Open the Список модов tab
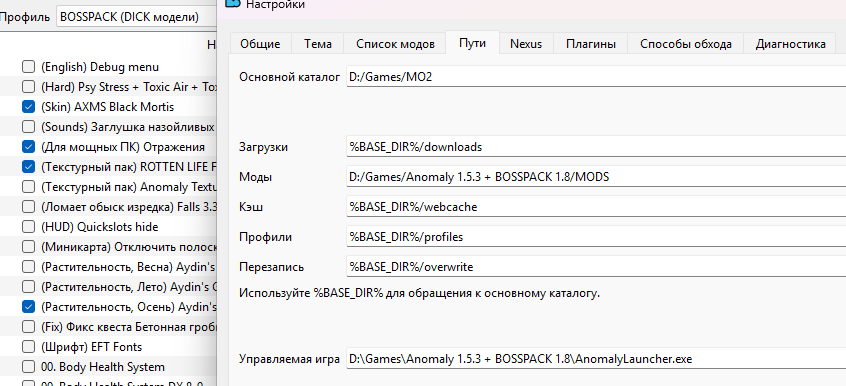846x386 pixels. click(395, 44)
